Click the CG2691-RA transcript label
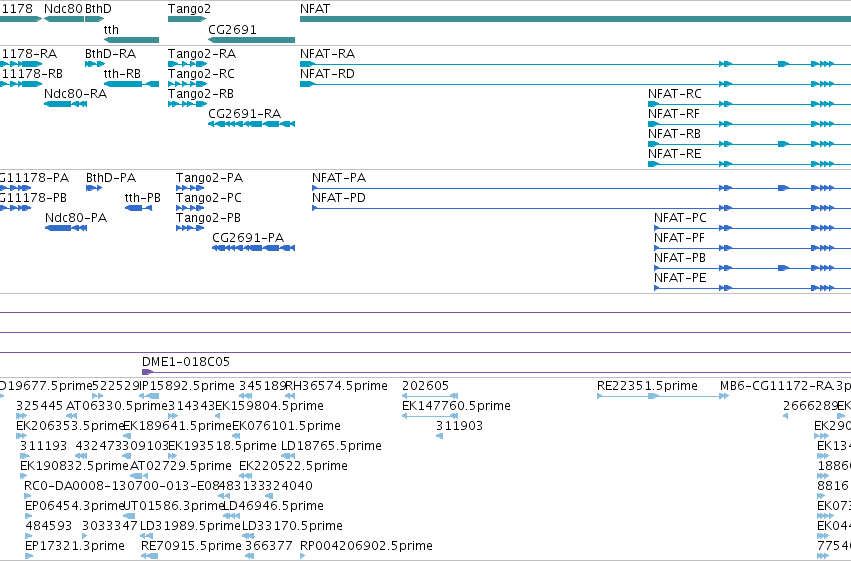Screen dimensions: 851x561 (x=245, y=114)
